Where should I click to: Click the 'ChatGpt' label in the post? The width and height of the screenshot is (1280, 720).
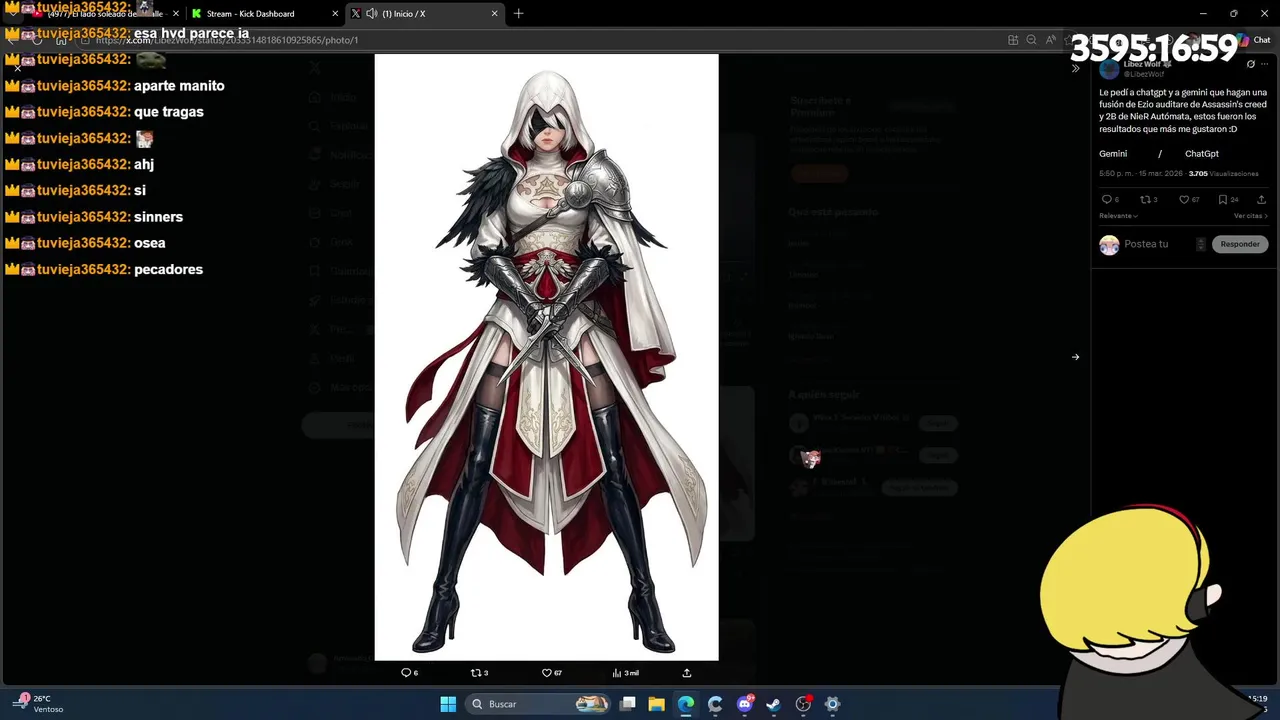(1202, 154)
